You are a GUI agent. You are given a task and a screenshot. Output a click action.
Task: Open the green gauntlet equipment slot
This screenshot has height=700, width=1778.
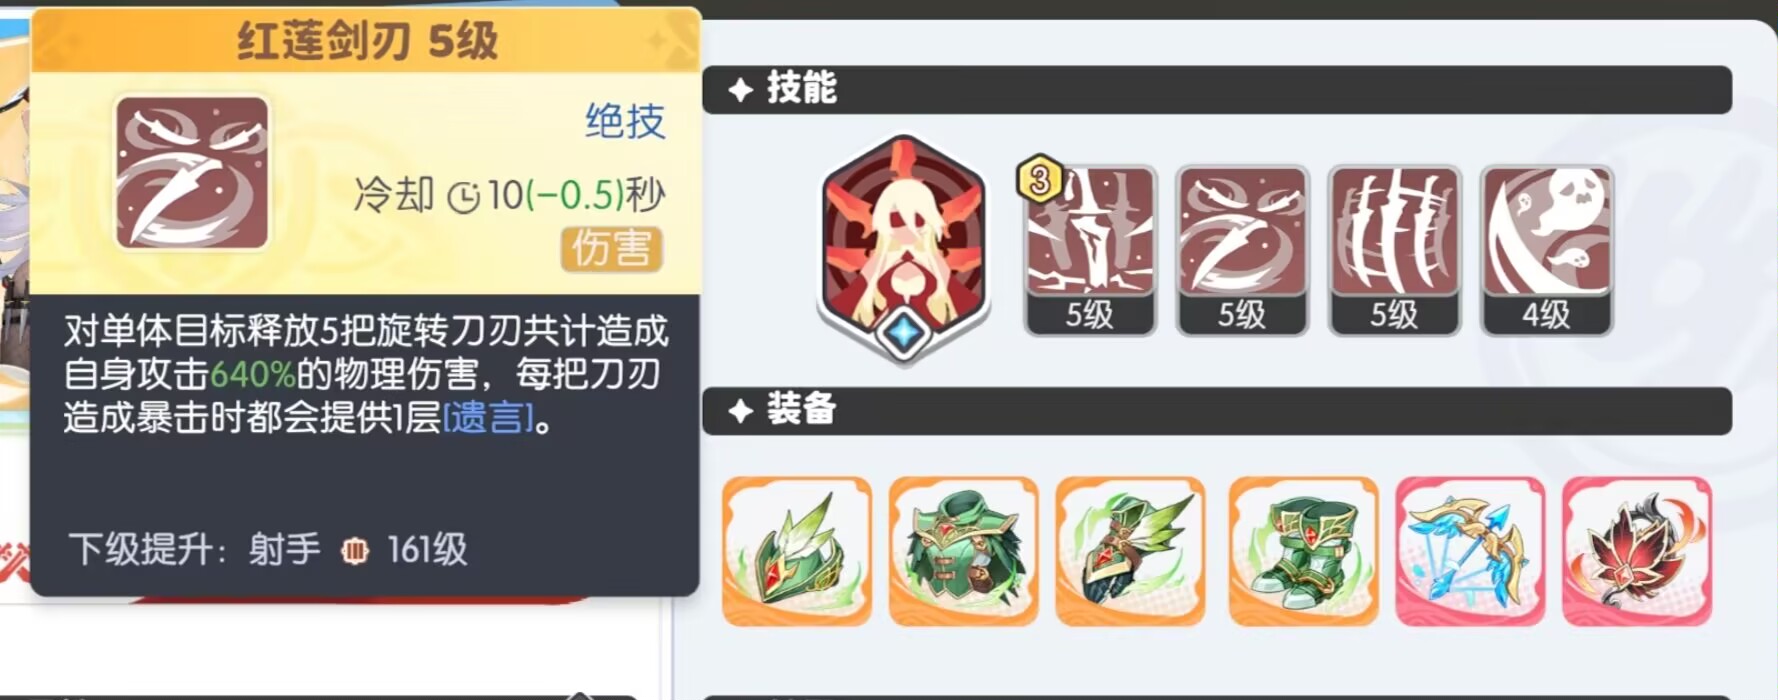1130,551
